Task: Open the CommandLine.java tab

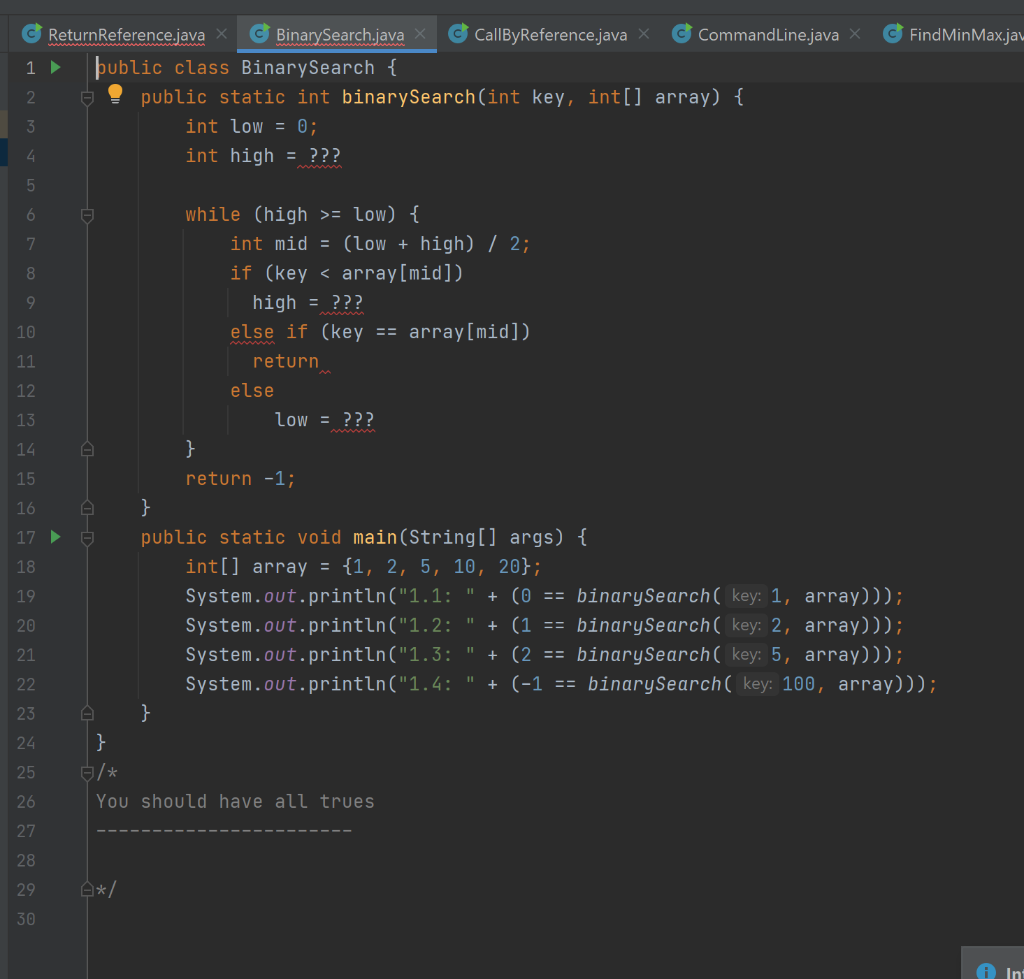Action: tap(768, 35)
